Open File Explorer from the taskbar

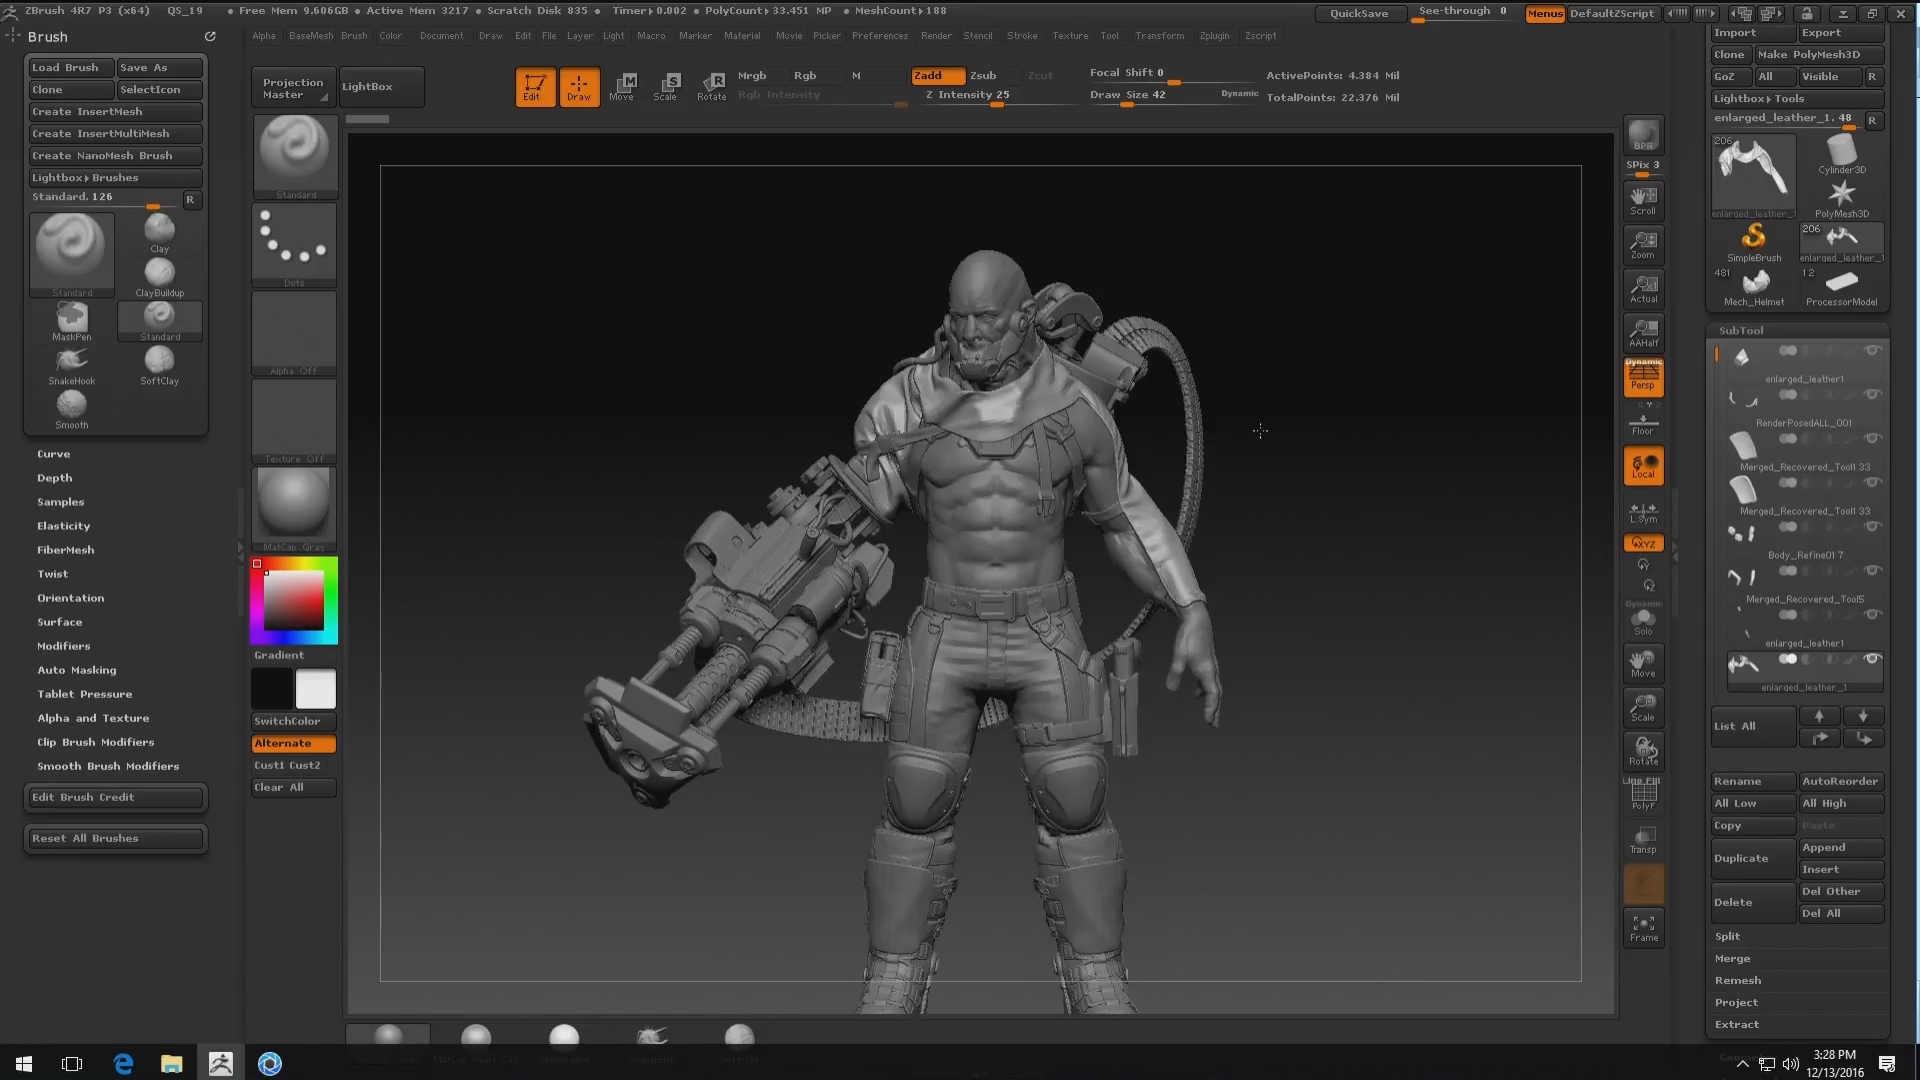click(171, 1063)
